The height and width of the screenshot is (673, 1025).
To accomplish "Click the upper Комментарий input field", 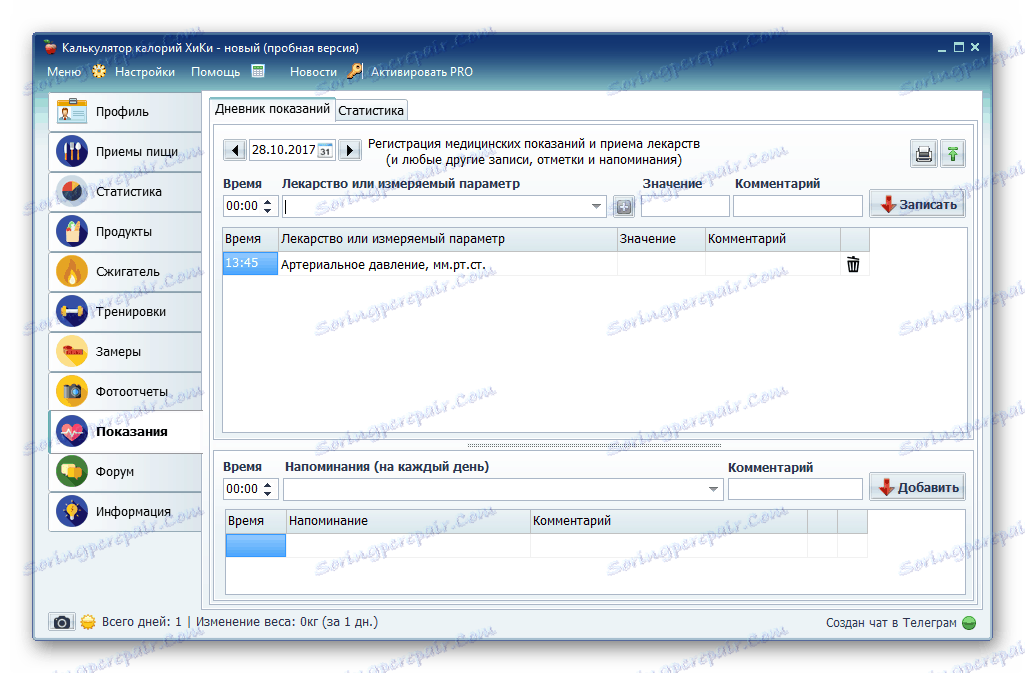I will (x=798, y=206).
